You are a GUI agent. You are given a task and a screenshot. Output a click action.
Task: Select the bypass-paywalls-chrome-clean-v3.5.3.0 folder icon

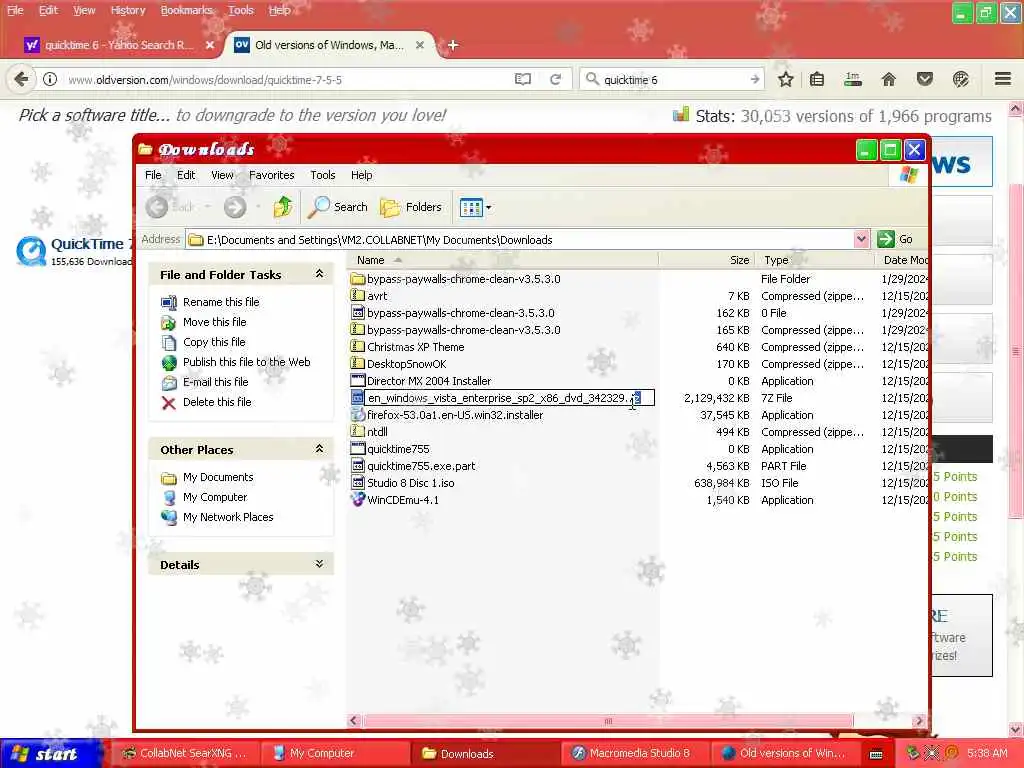357,279
